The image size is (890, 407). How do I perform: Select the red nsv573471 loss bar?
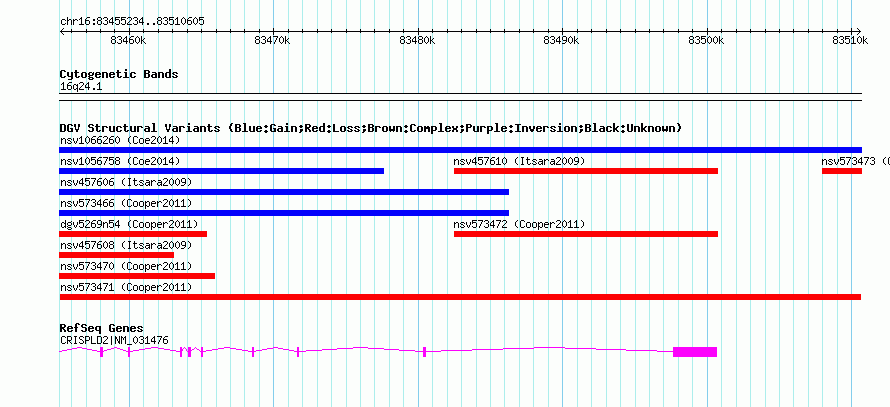point(460,297)
